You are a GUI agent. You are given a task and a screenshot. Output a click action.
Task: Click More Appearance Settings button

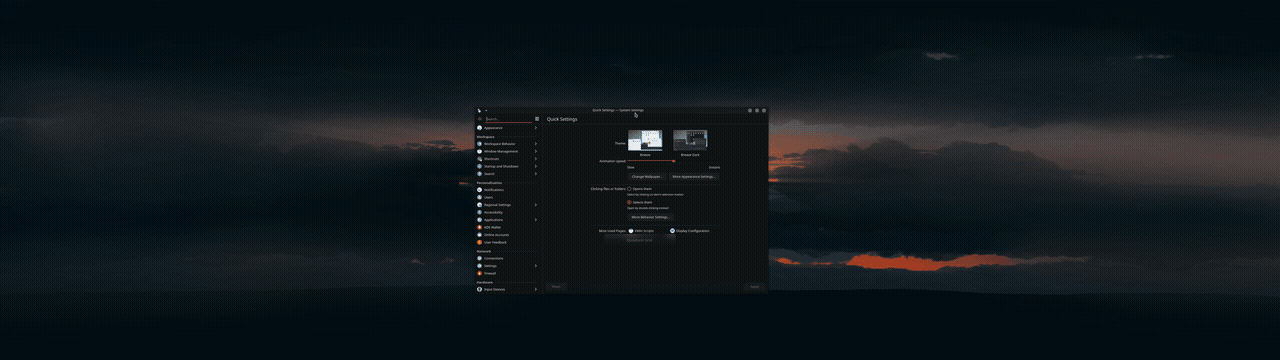(x=694, y=176)
